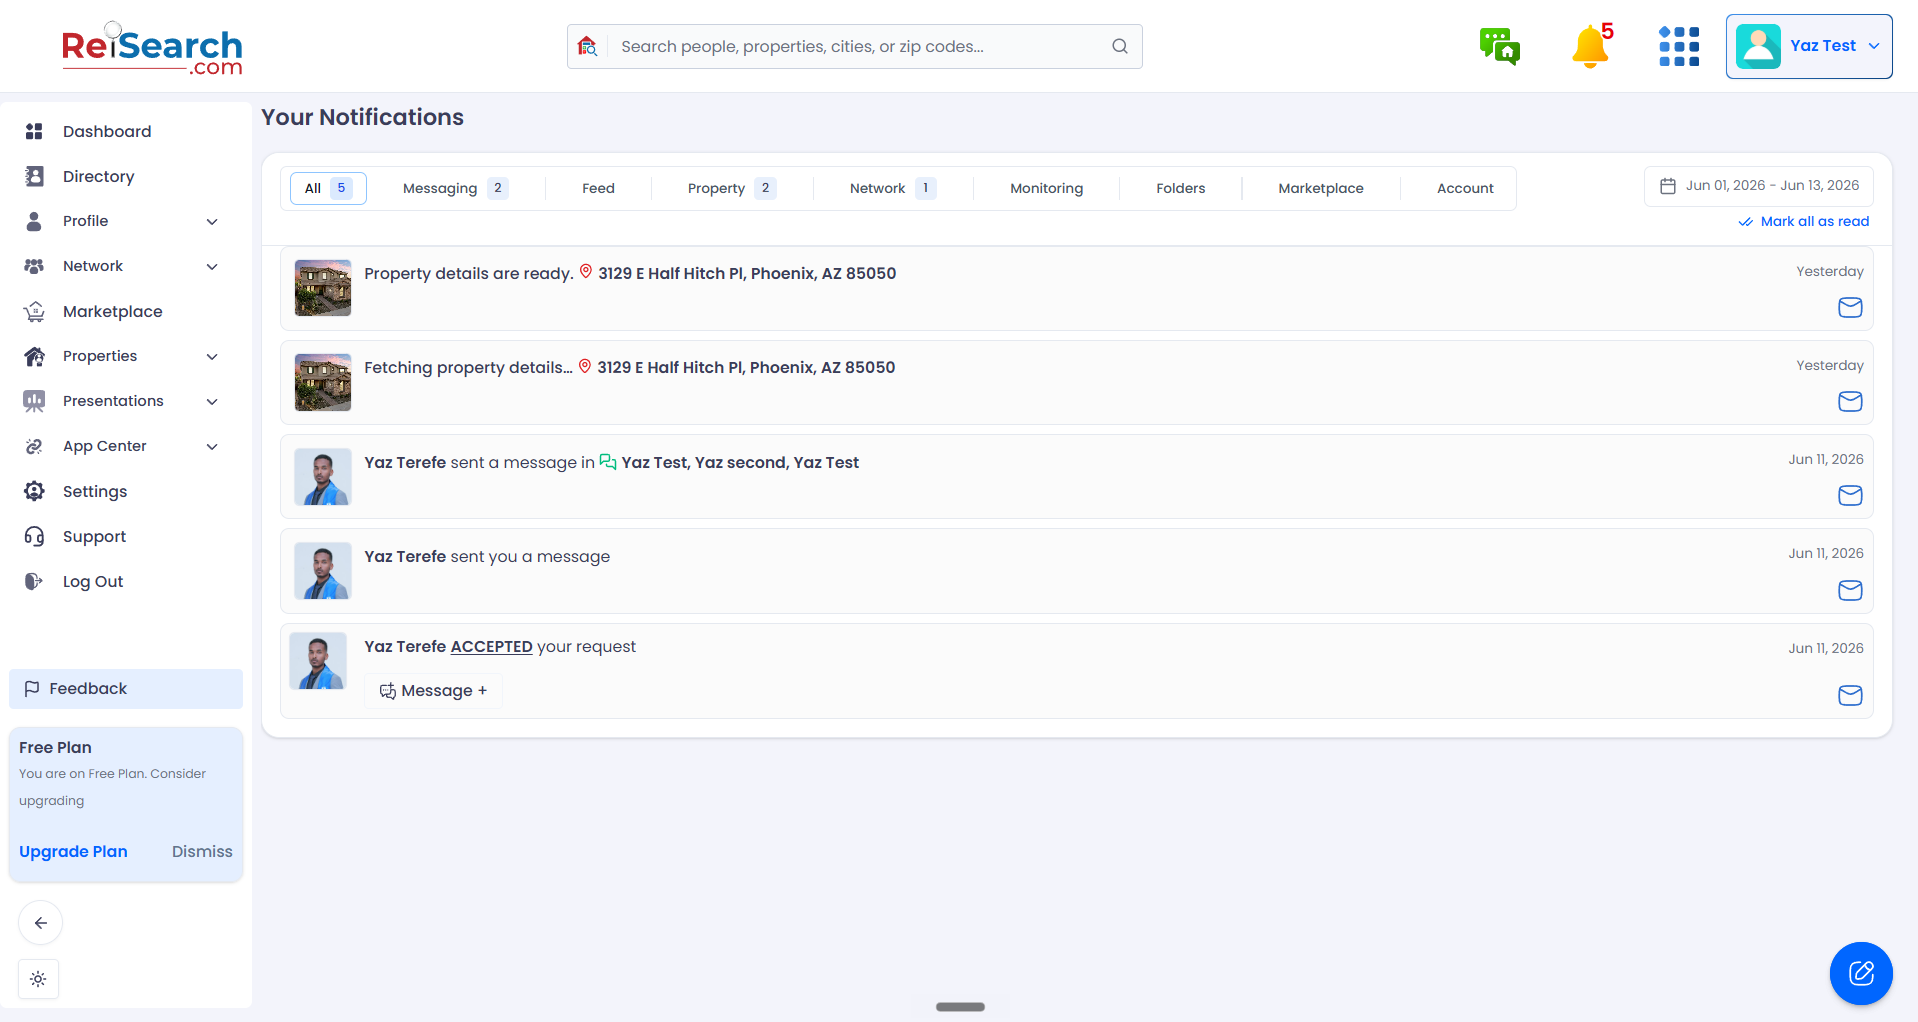Open the messaging chat icon in header

tap(1499, 46)
